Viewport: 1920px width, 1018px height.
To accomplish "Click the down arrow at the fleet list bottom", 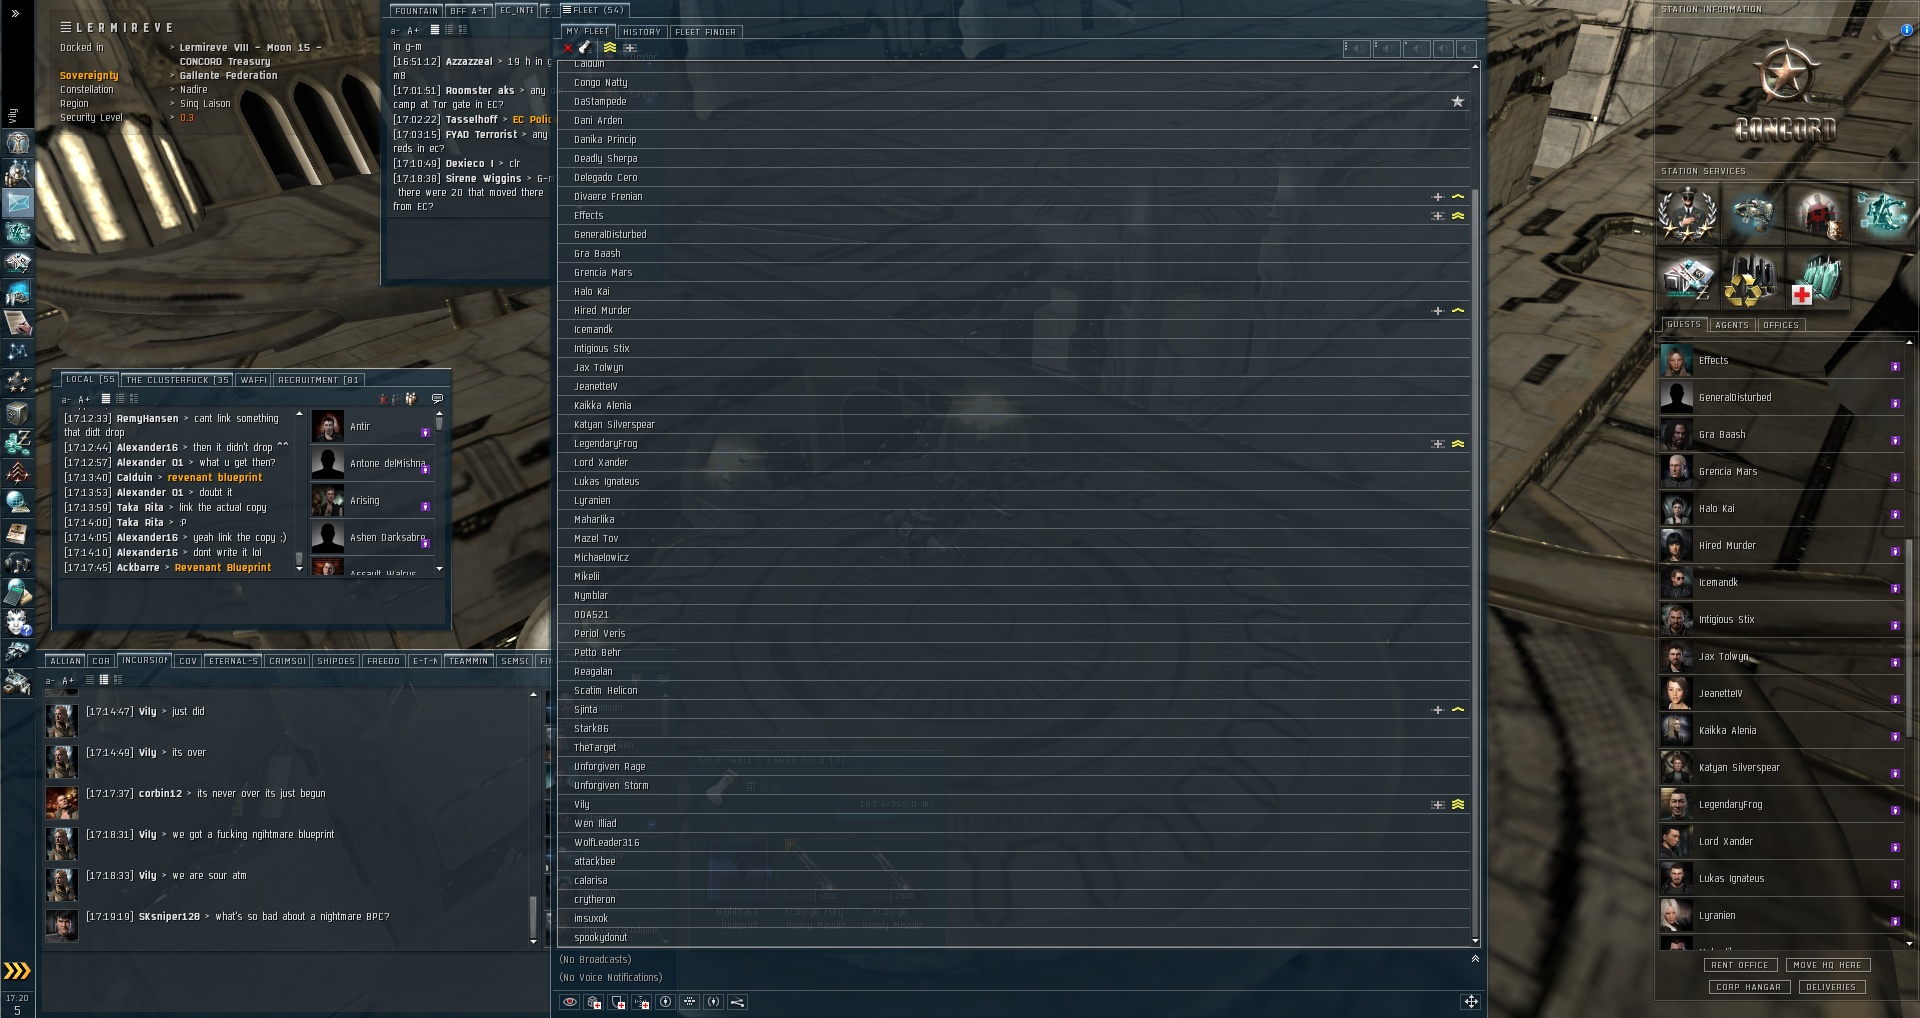I will point(1475,941).
